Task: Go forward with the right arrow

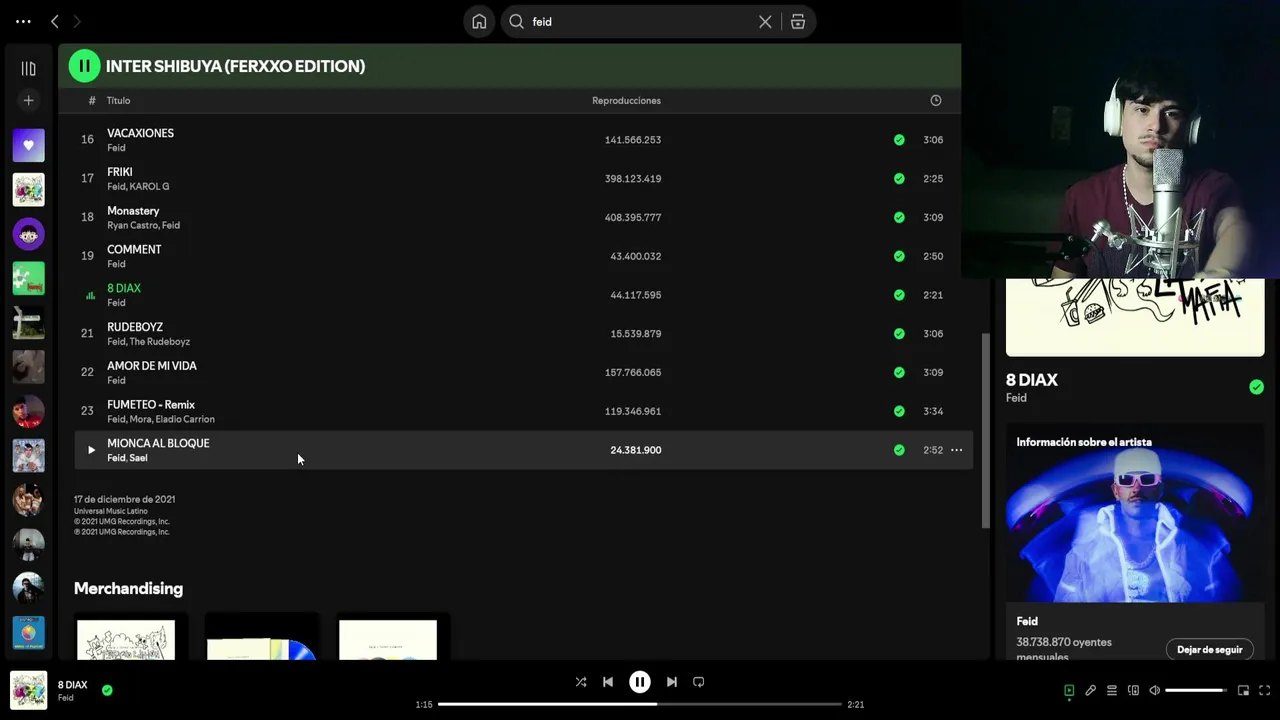Action: pos(77,21)
